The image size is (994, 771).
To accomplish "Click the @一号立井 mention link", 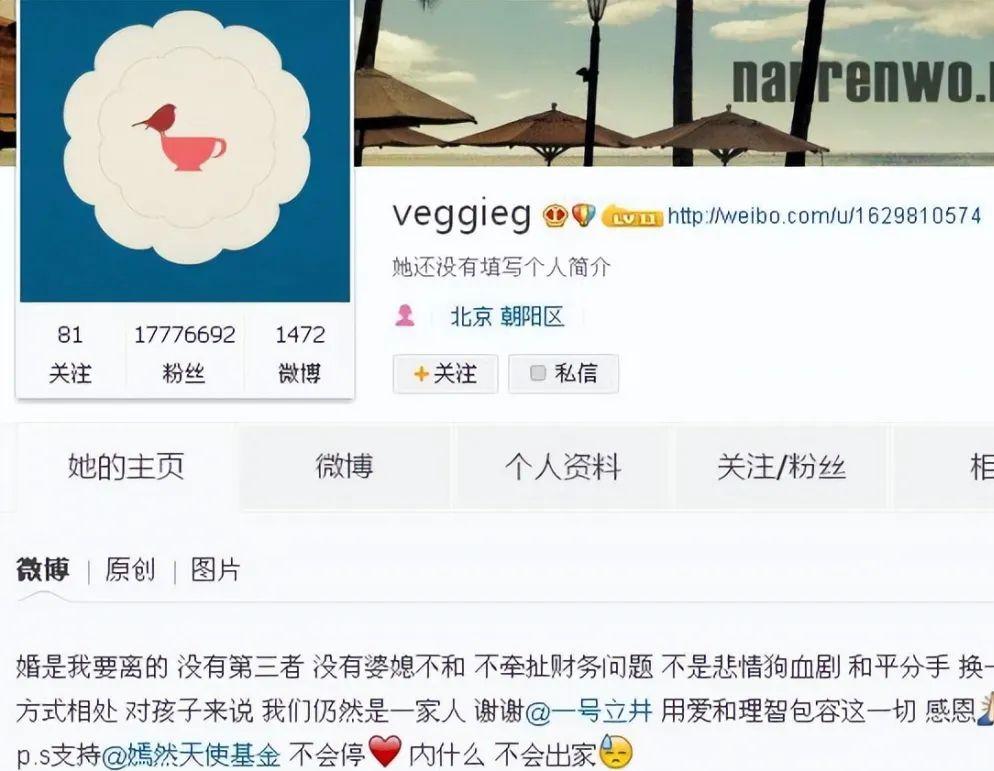I will pos(589,711).
